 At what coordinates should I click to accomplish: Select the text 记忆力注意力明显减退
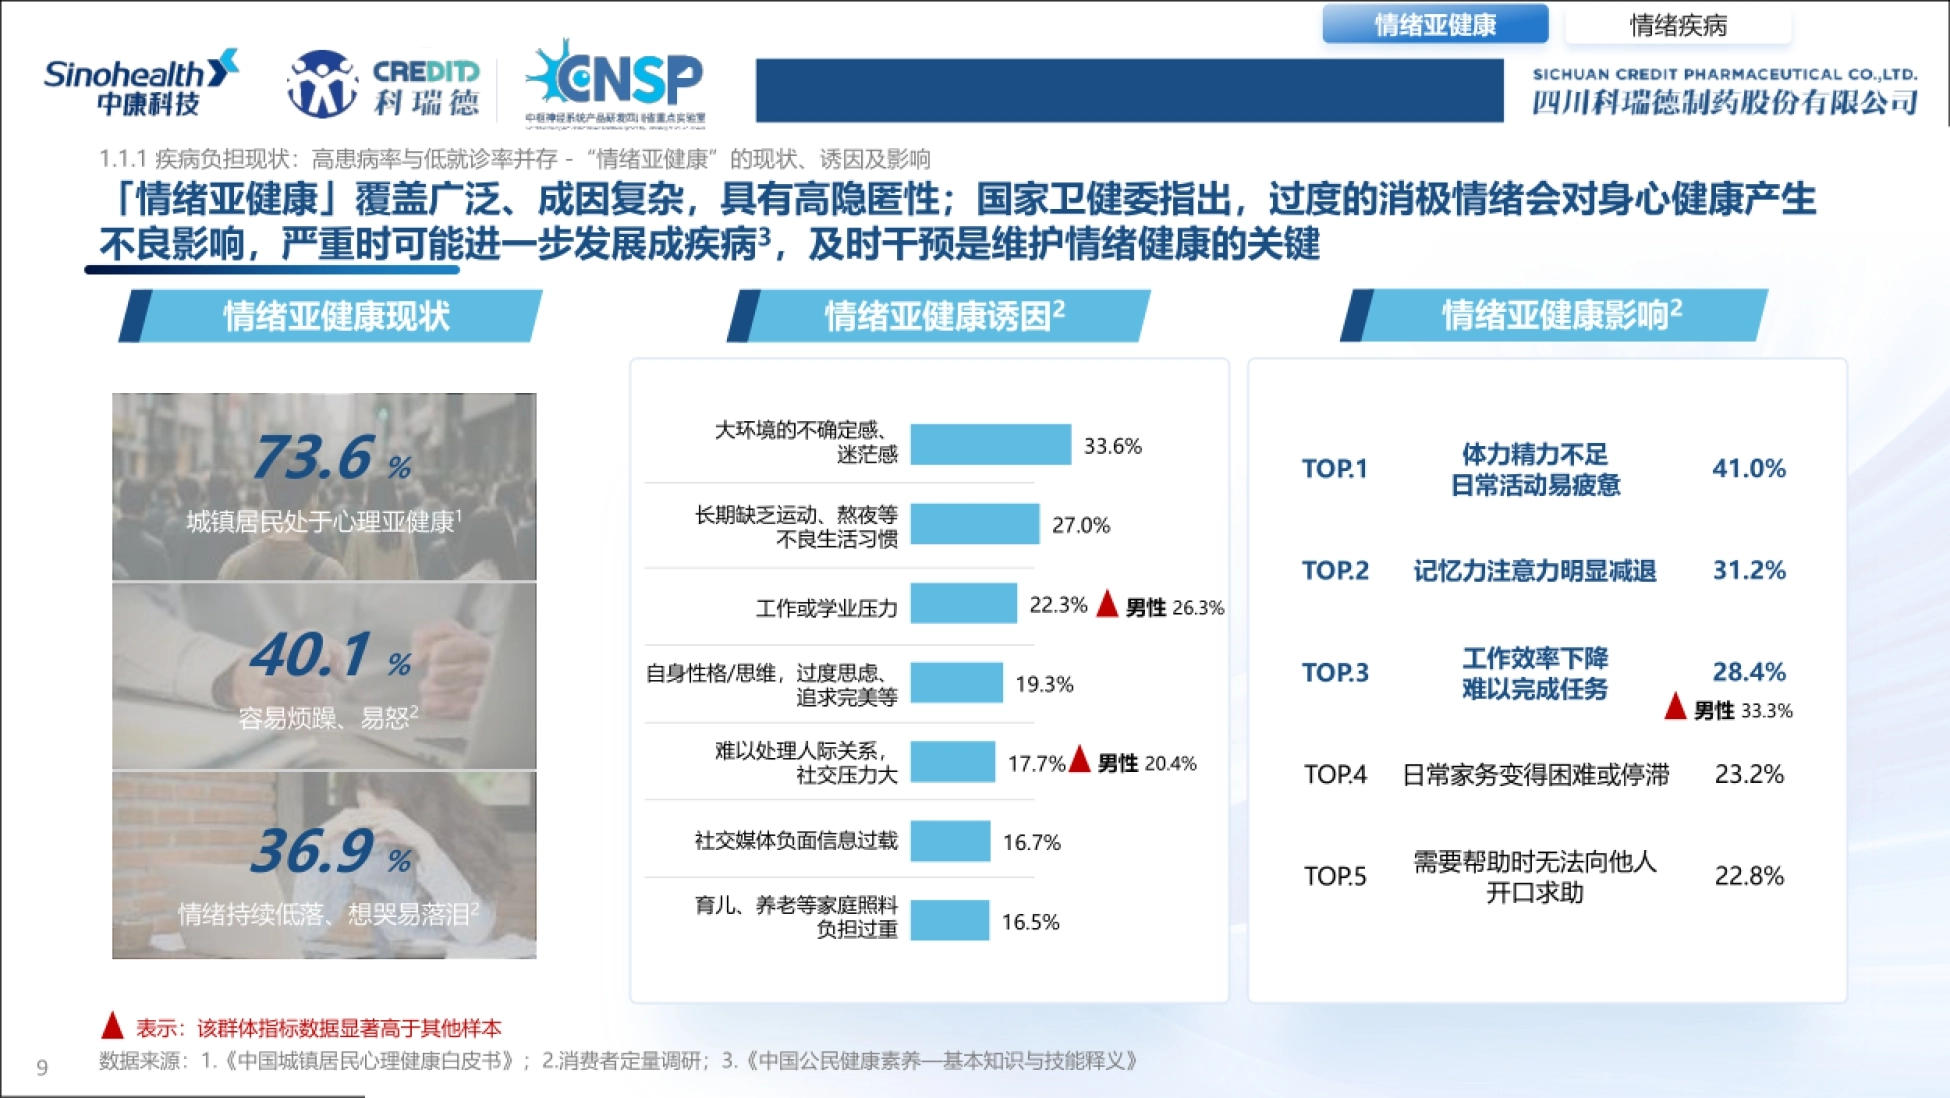[1535, 570]
